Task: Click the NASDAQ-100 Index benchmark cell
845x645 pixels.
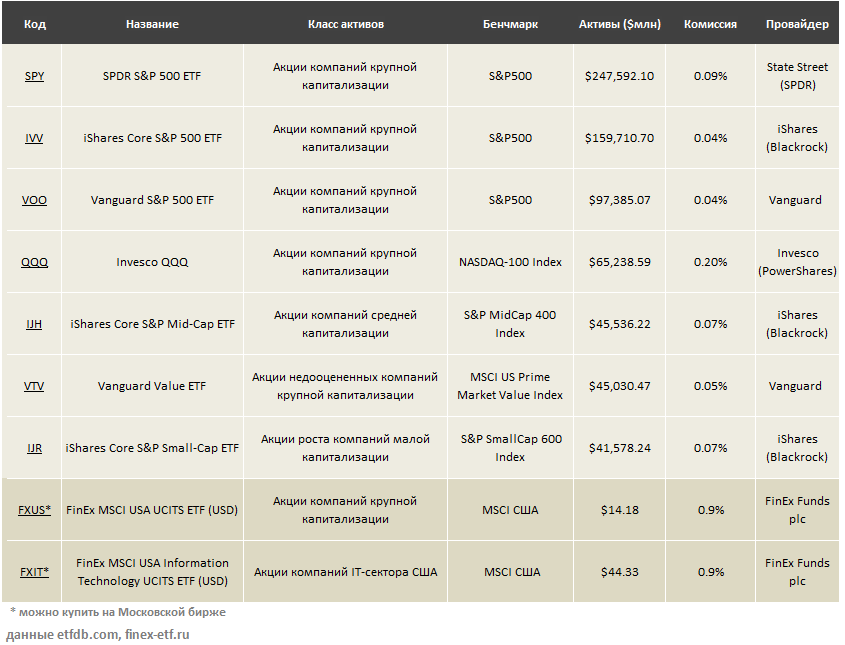Action: click(x=510, y=262)
